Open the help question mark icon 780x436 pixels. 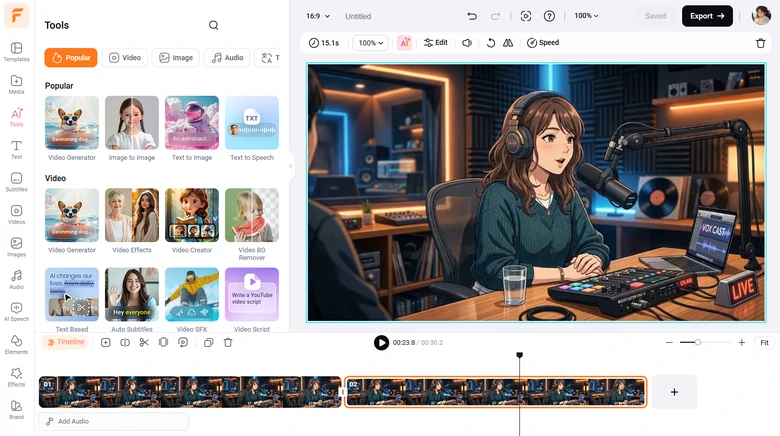pyautogui.click(x=549, y=16)
